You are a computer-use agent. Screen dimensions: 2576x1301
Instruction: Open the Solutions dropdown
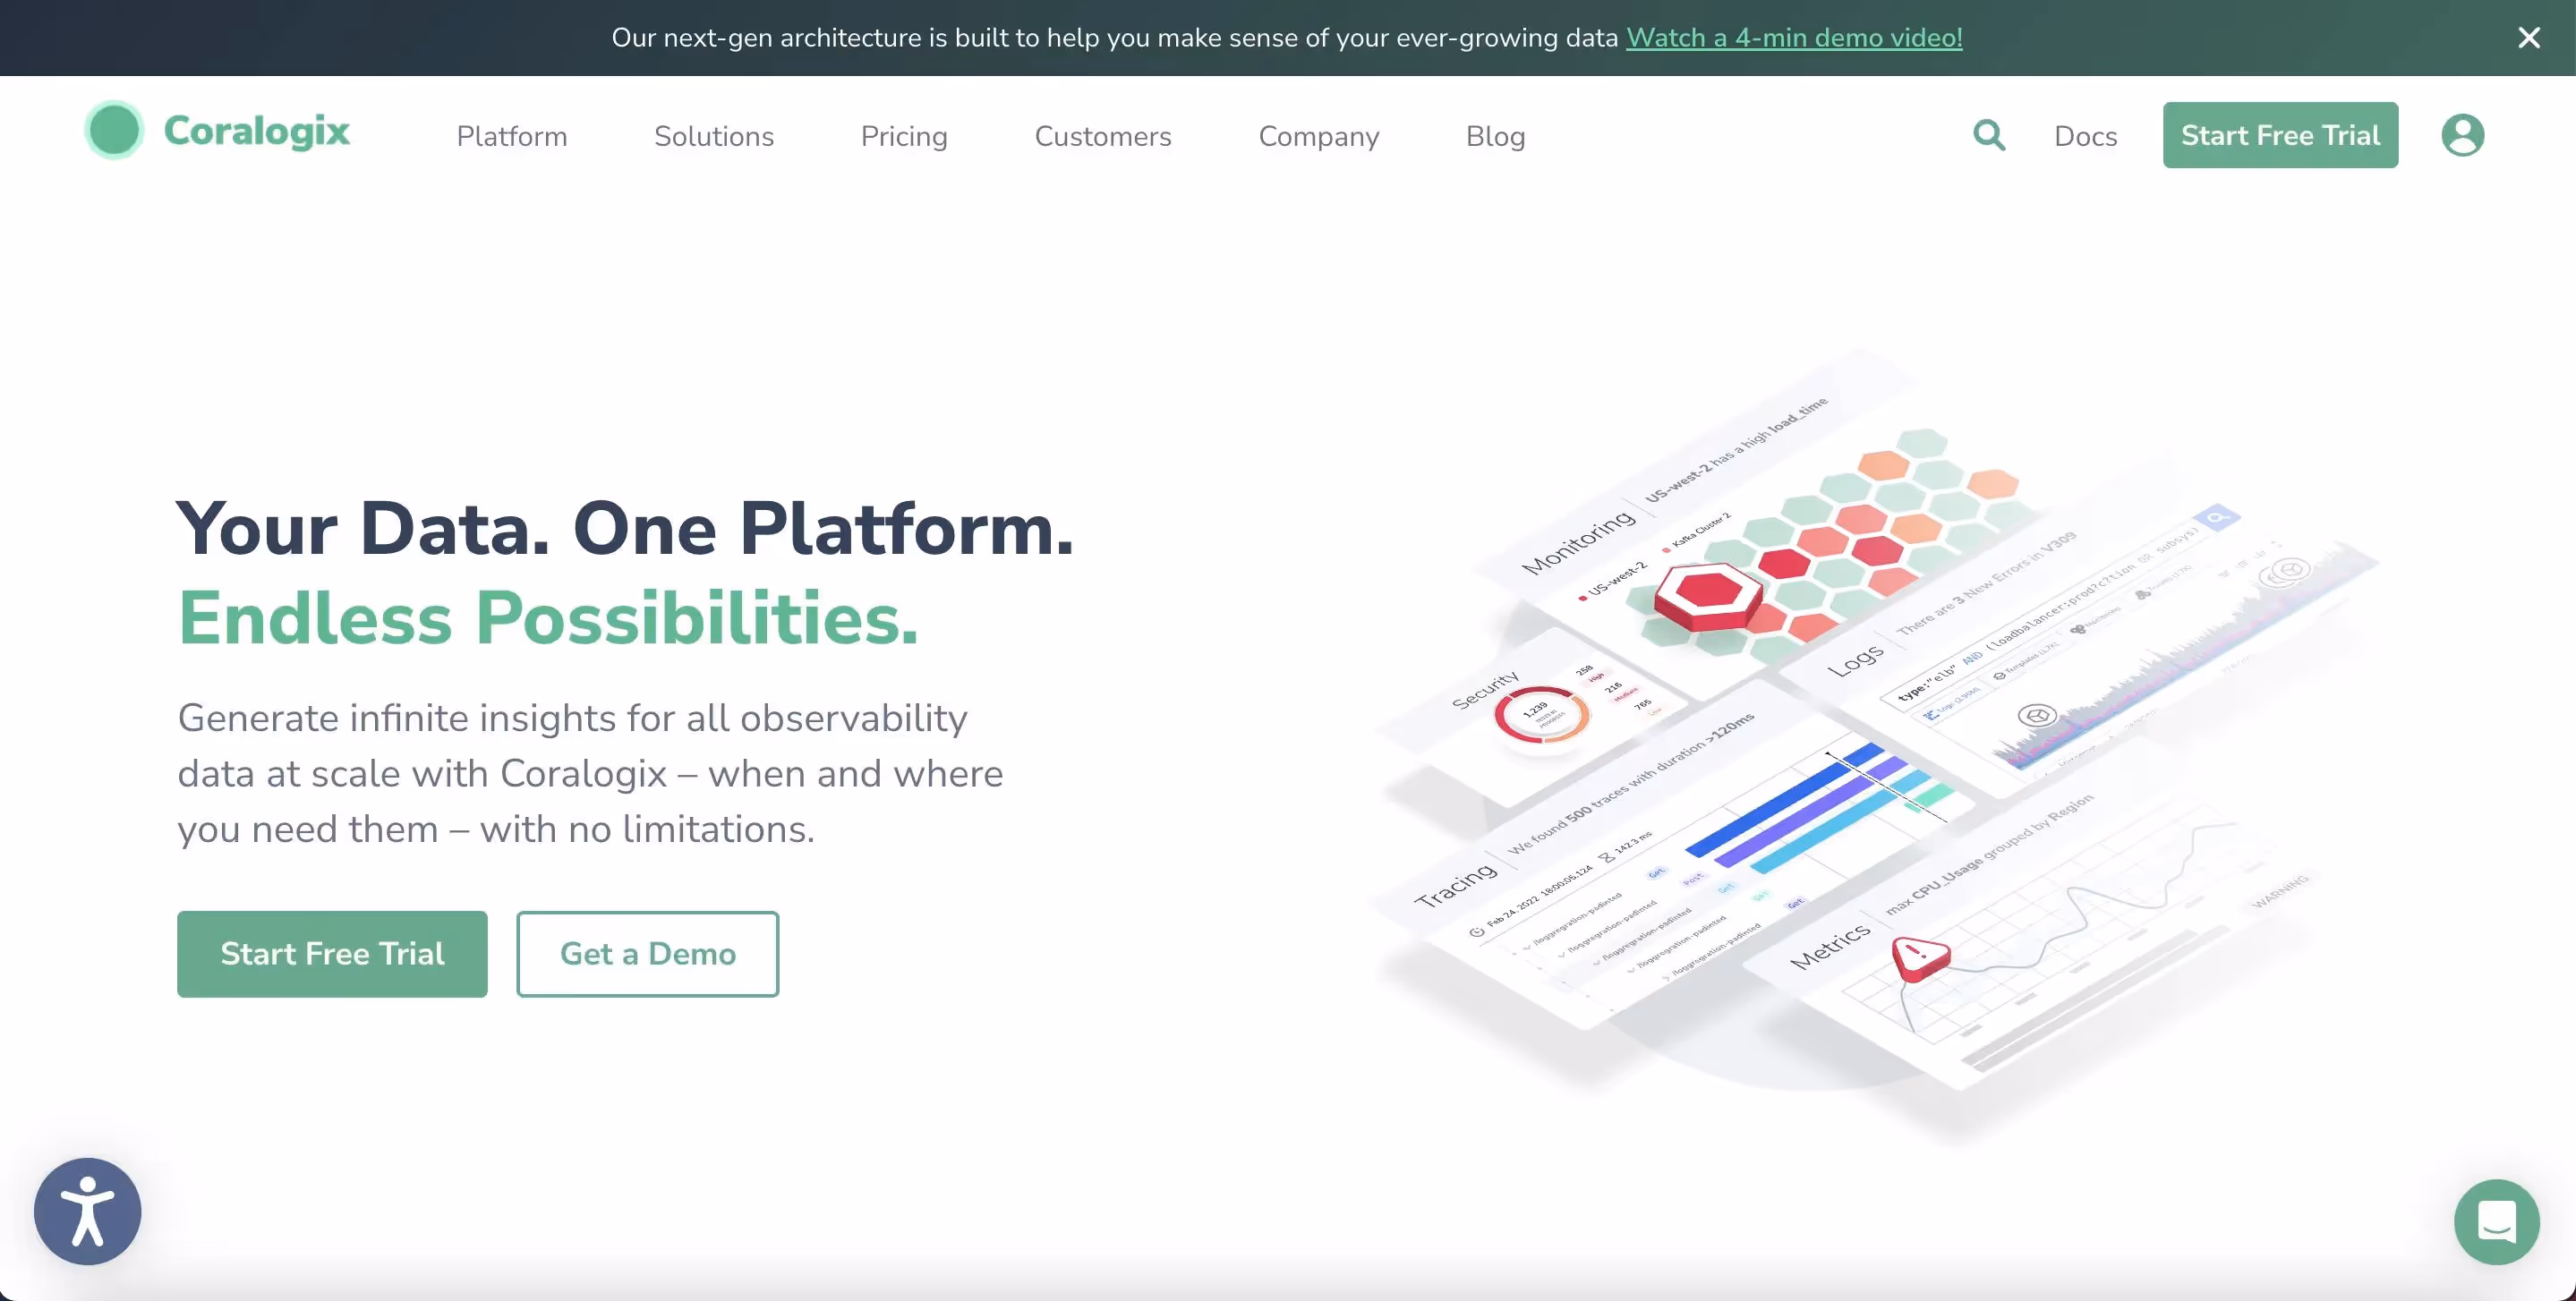coord(714,136)
